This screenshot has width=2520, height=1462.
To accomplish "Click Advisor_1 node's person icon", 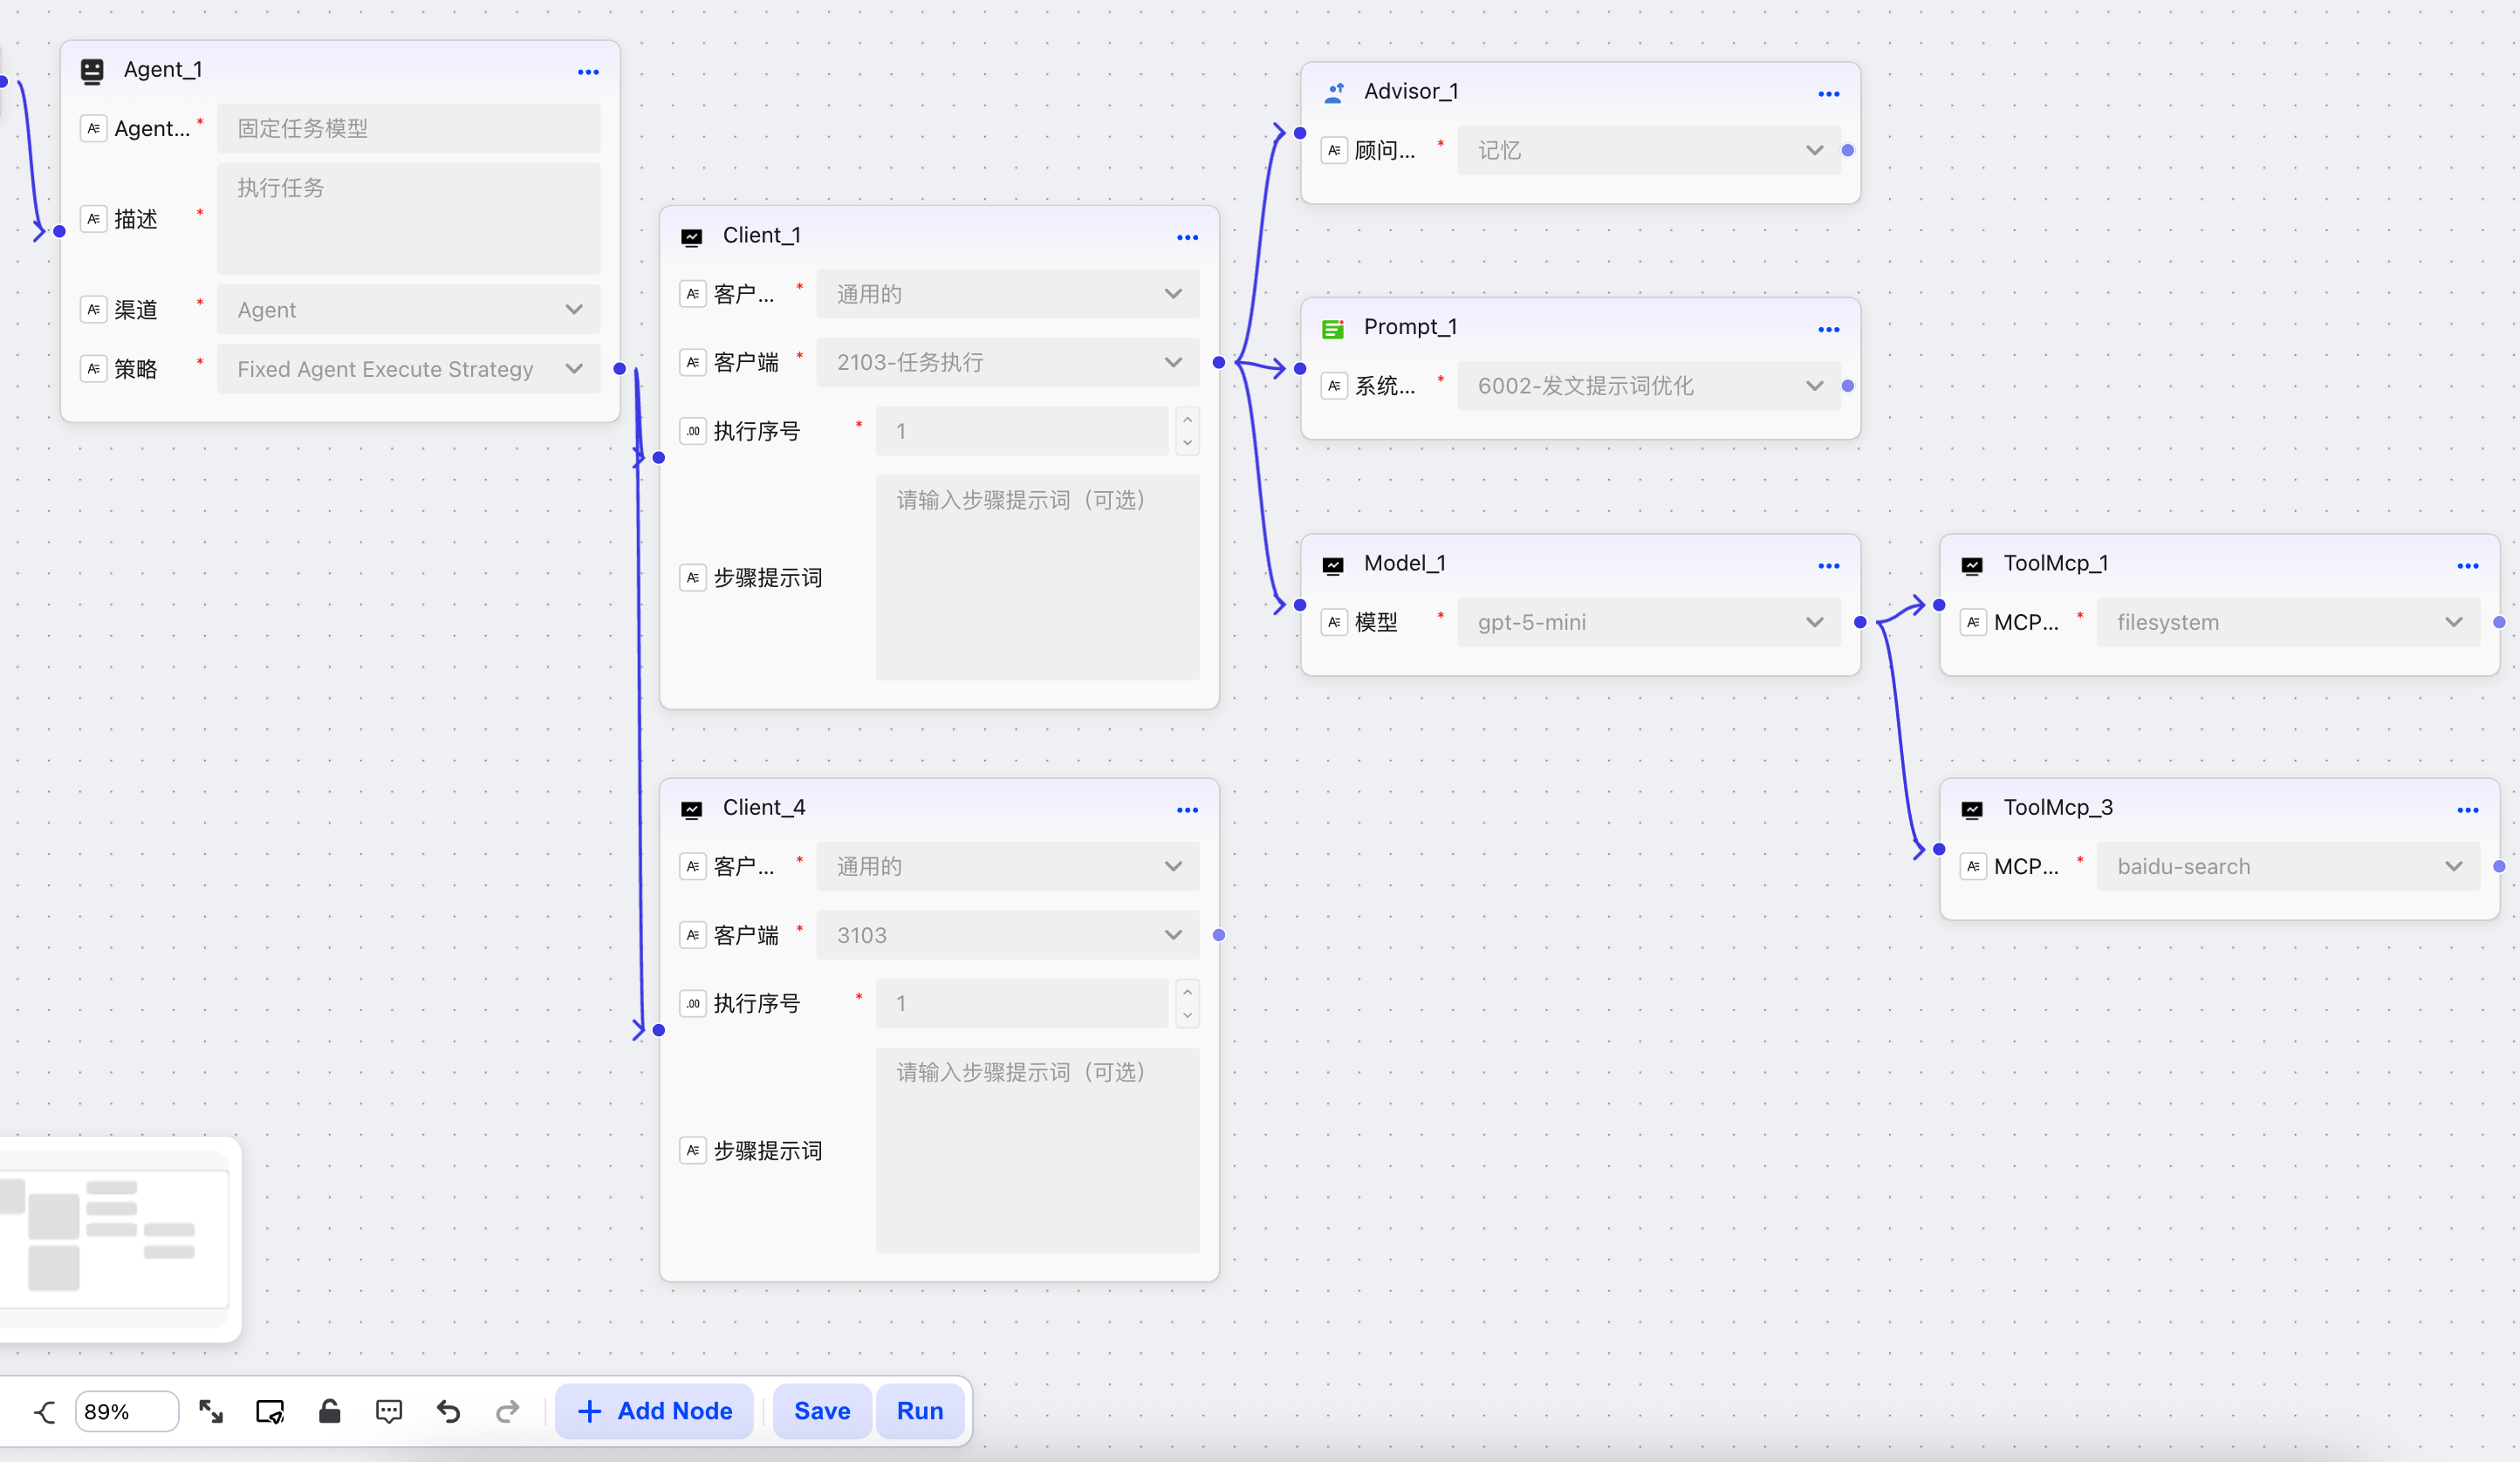I will point(1334,93).
